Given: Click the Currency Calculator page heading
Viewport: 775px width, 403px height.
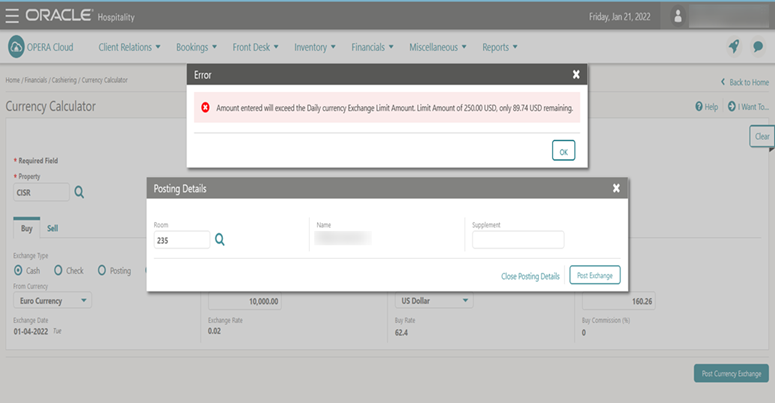Looking at the screenshot, I should (50, 106).
